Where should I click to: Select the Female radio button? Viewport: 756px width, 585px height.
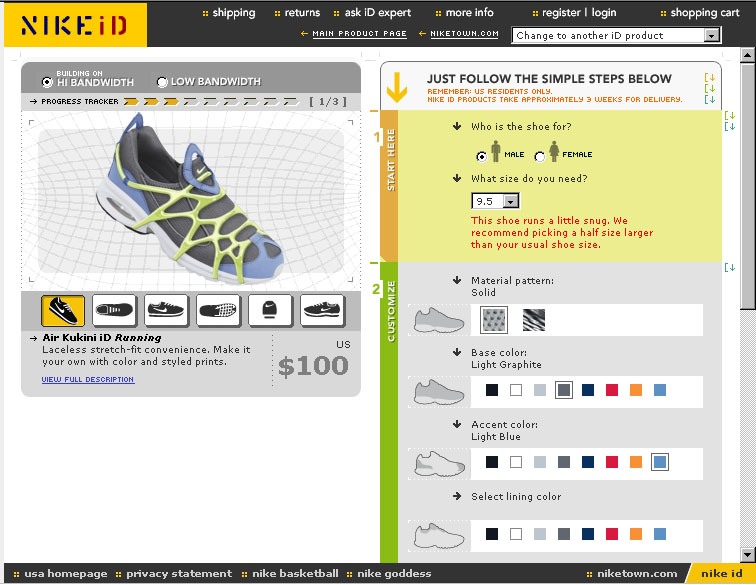click(x=540, y=156)
